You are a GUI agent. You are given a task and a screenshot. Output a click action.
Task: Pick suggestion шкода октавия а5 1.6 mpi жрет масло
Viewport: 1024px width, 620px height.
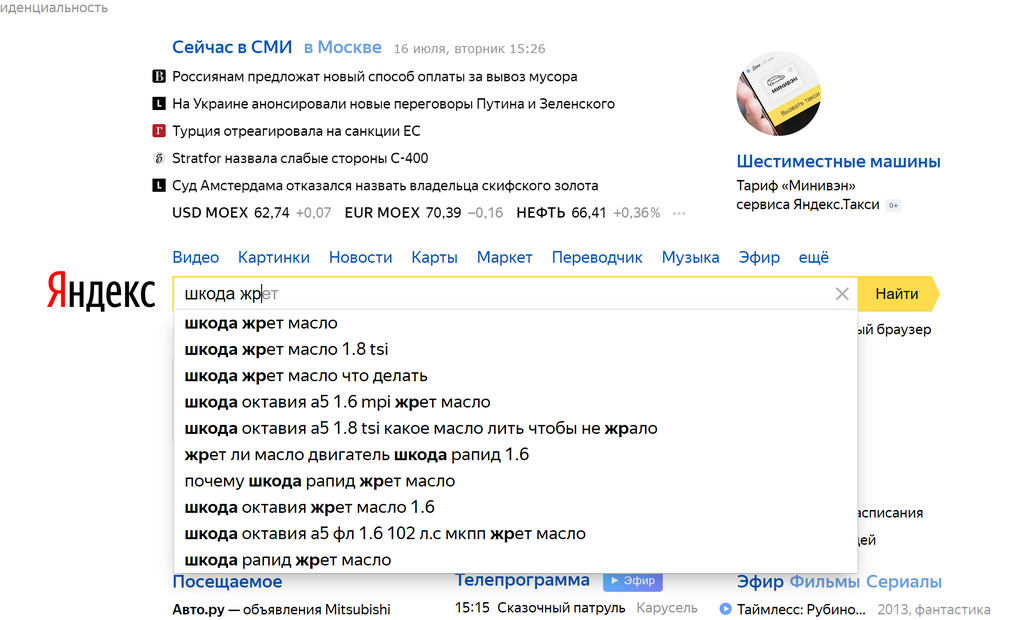515,402
